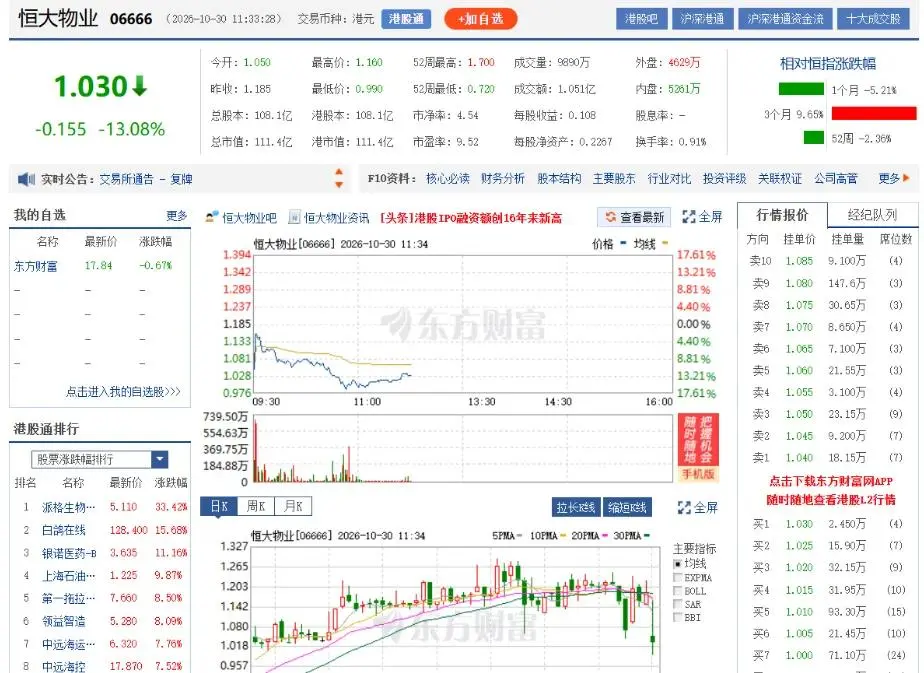Screen dimensions: 924x673
Task: Click the green 1个月 performance bar
Action: pyautogui.click(x=801, y=89)
